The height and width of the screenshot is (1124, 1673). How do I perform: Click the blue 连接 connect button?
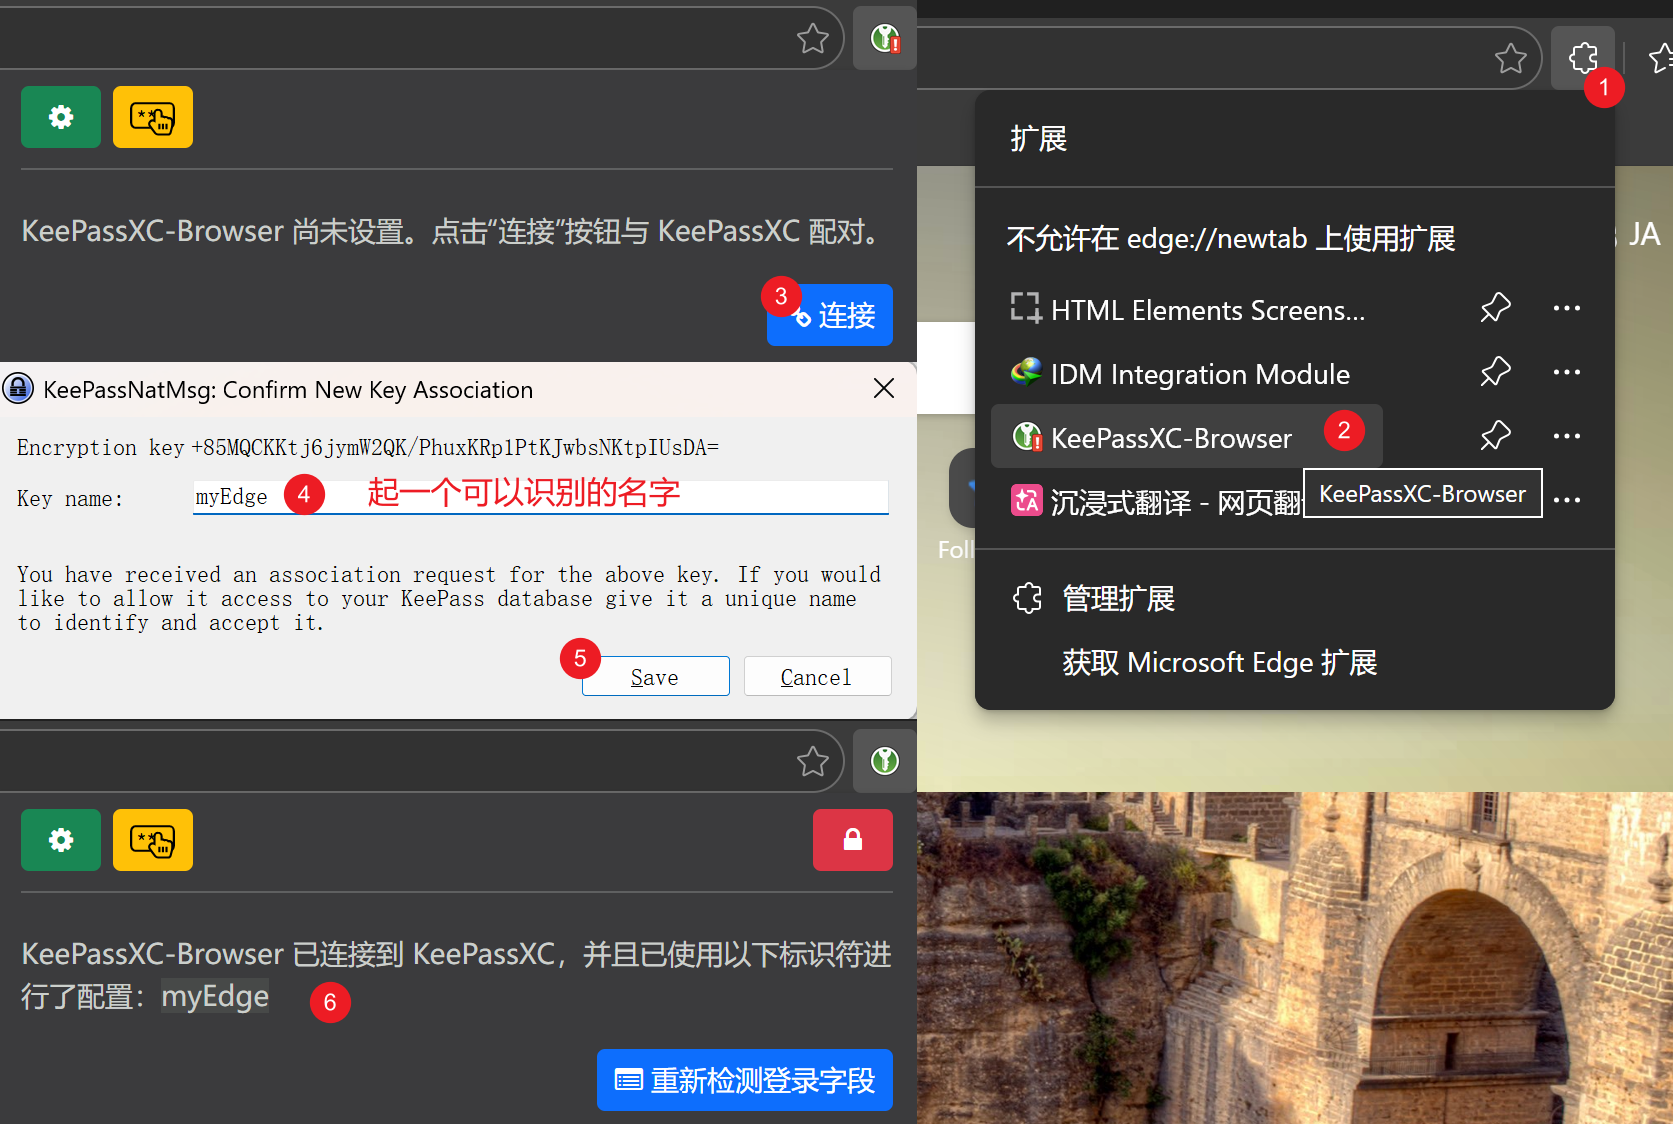click(830, 315)
